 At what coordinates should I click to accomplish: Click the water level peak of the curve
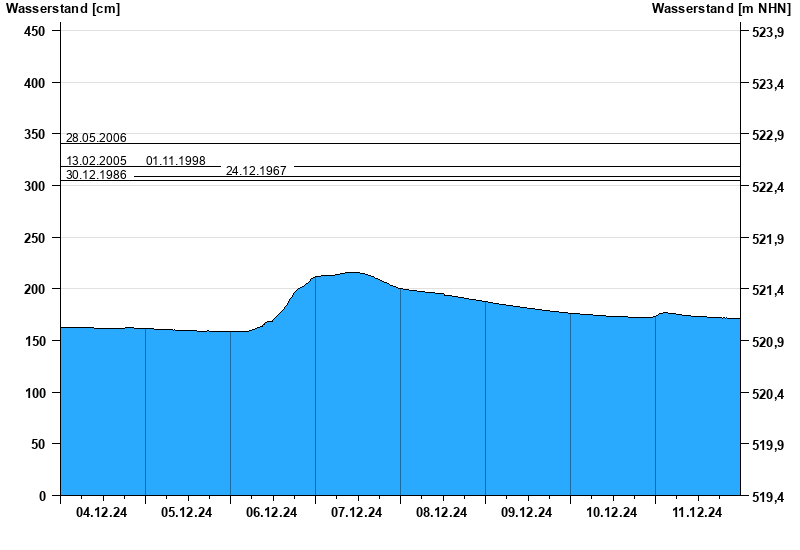[x=351, y=272]
